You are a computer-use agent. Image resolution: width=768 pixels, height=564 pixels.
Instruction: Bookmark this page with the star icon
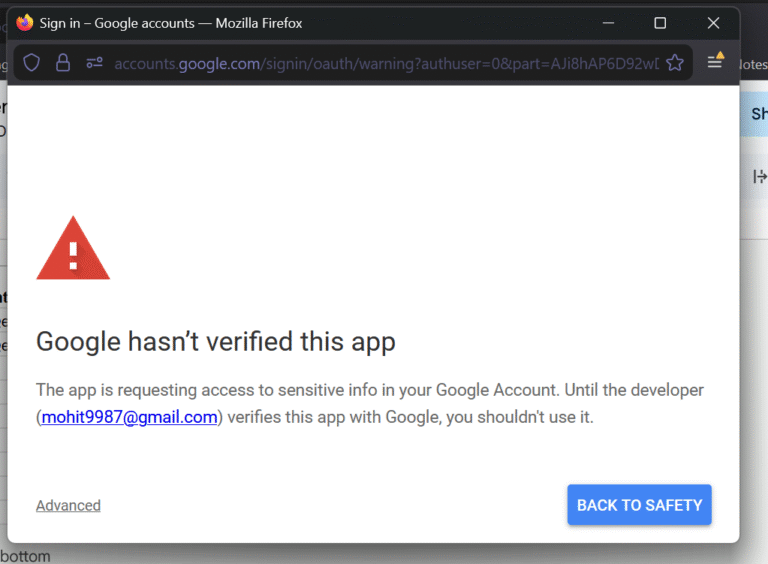[x=675, y=63]
